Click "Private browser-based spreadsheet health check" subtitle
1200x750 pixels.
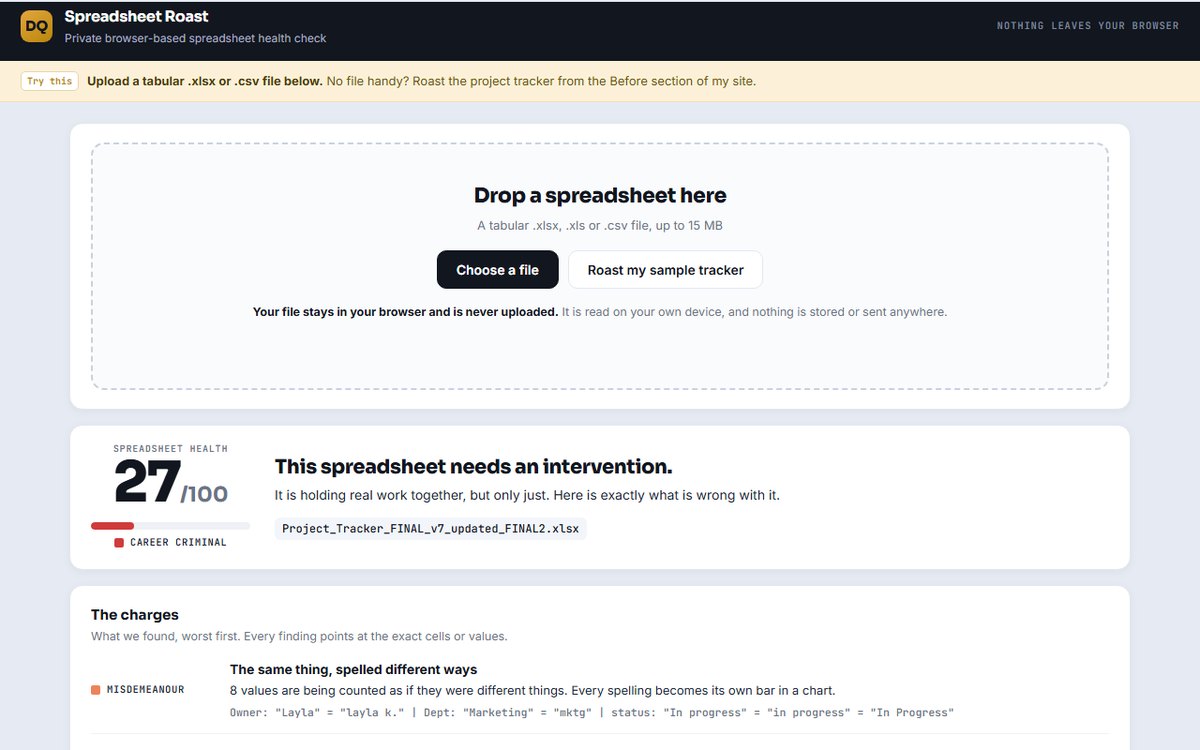point(196,39)
